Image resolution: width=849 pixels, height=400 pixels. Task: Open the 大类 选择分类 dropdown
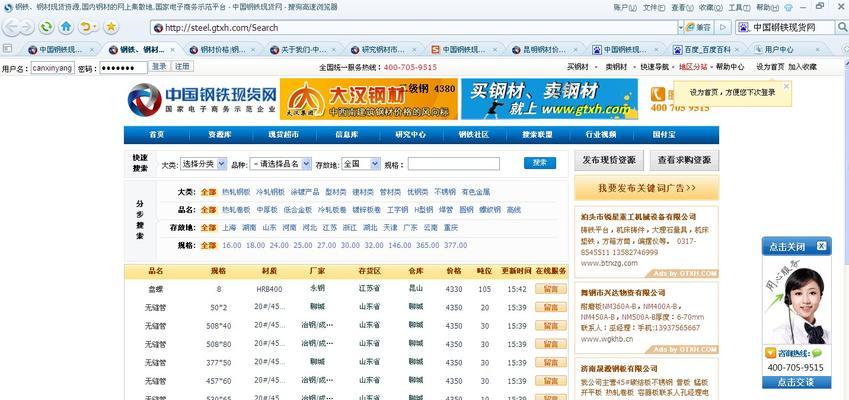click(x=203, y=163)
